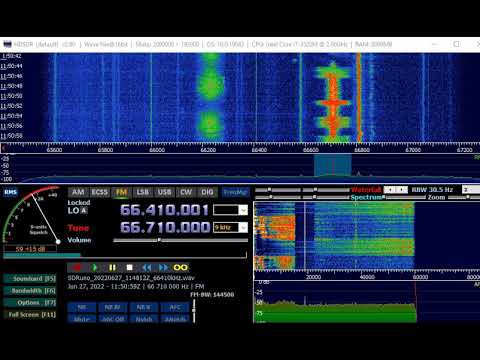
Task: Click the LO frequency display 66.410.001
Action: [x=164, y=210]
